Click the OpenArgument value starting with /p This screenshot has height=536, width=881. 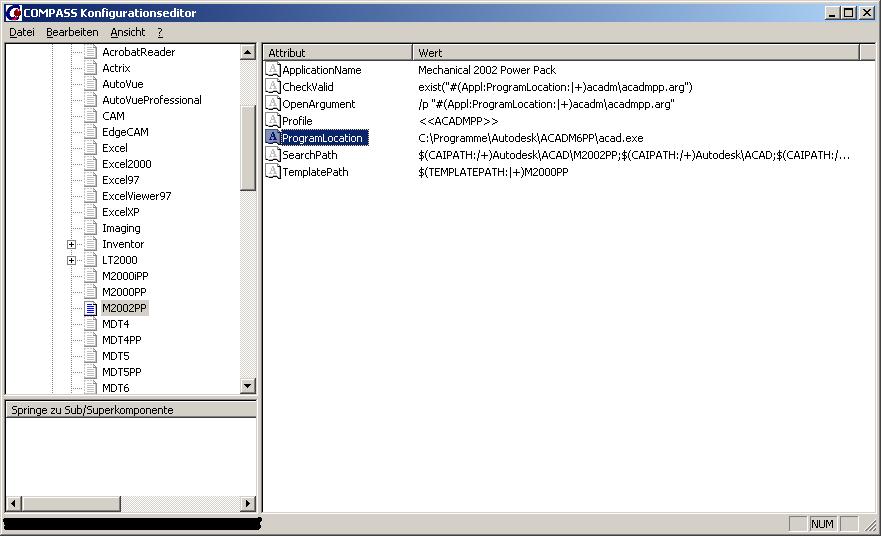[x=546, y=104]
